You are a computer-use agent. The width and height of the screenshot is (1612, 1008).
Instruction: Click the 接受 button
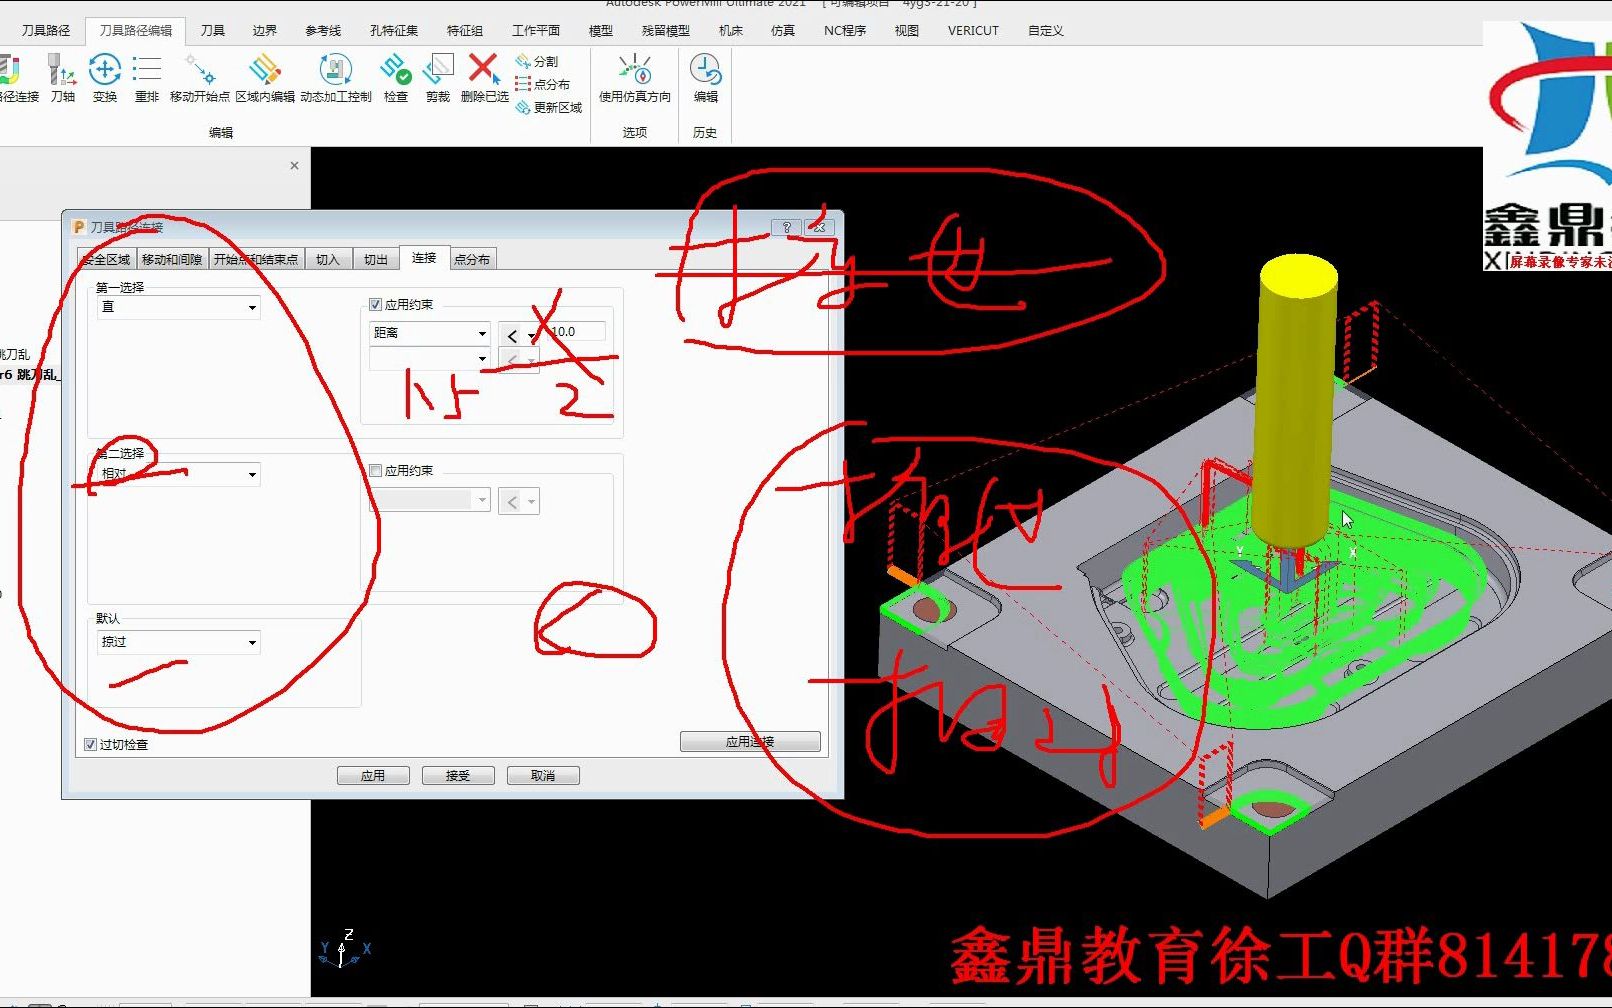click(458, 775)
